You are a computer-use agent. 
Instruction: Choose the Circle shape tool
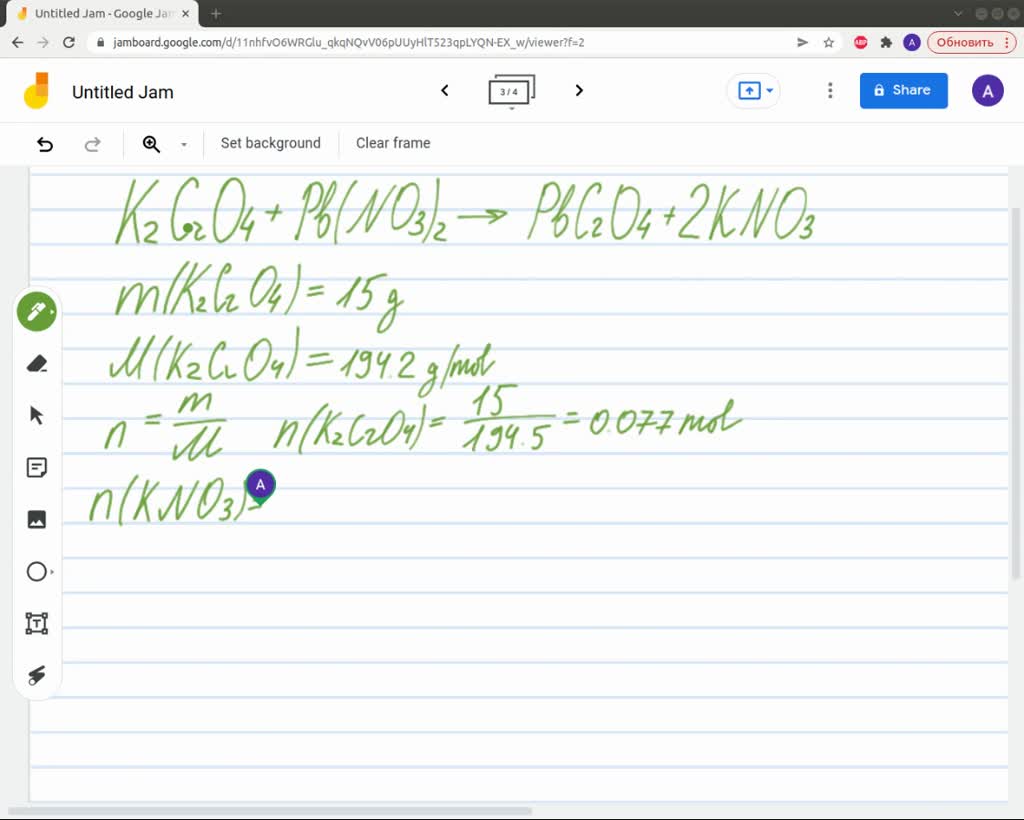point(36,571)
